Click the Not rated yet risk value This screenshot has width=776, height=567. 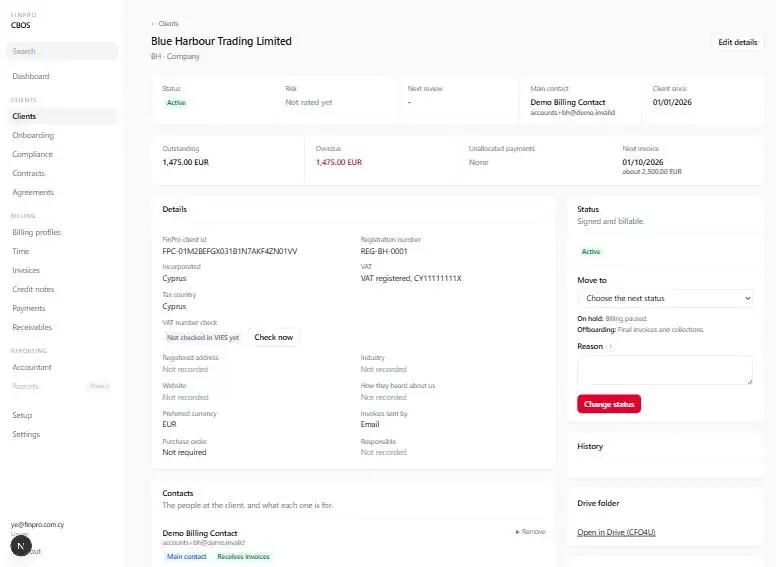point(309,102)
